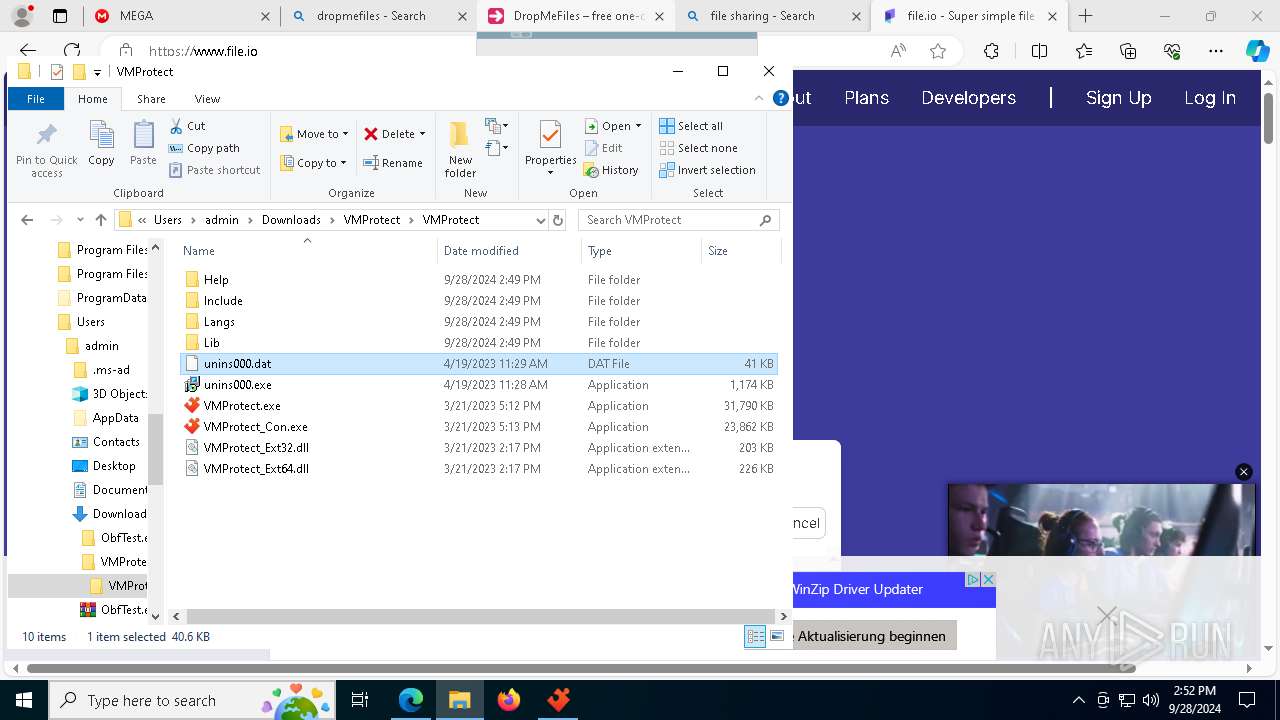This screenshot has width=1280, height=720.
Task: Click Sign Up on file.io
Action: pyautogui.click(x=1118, y=98)
